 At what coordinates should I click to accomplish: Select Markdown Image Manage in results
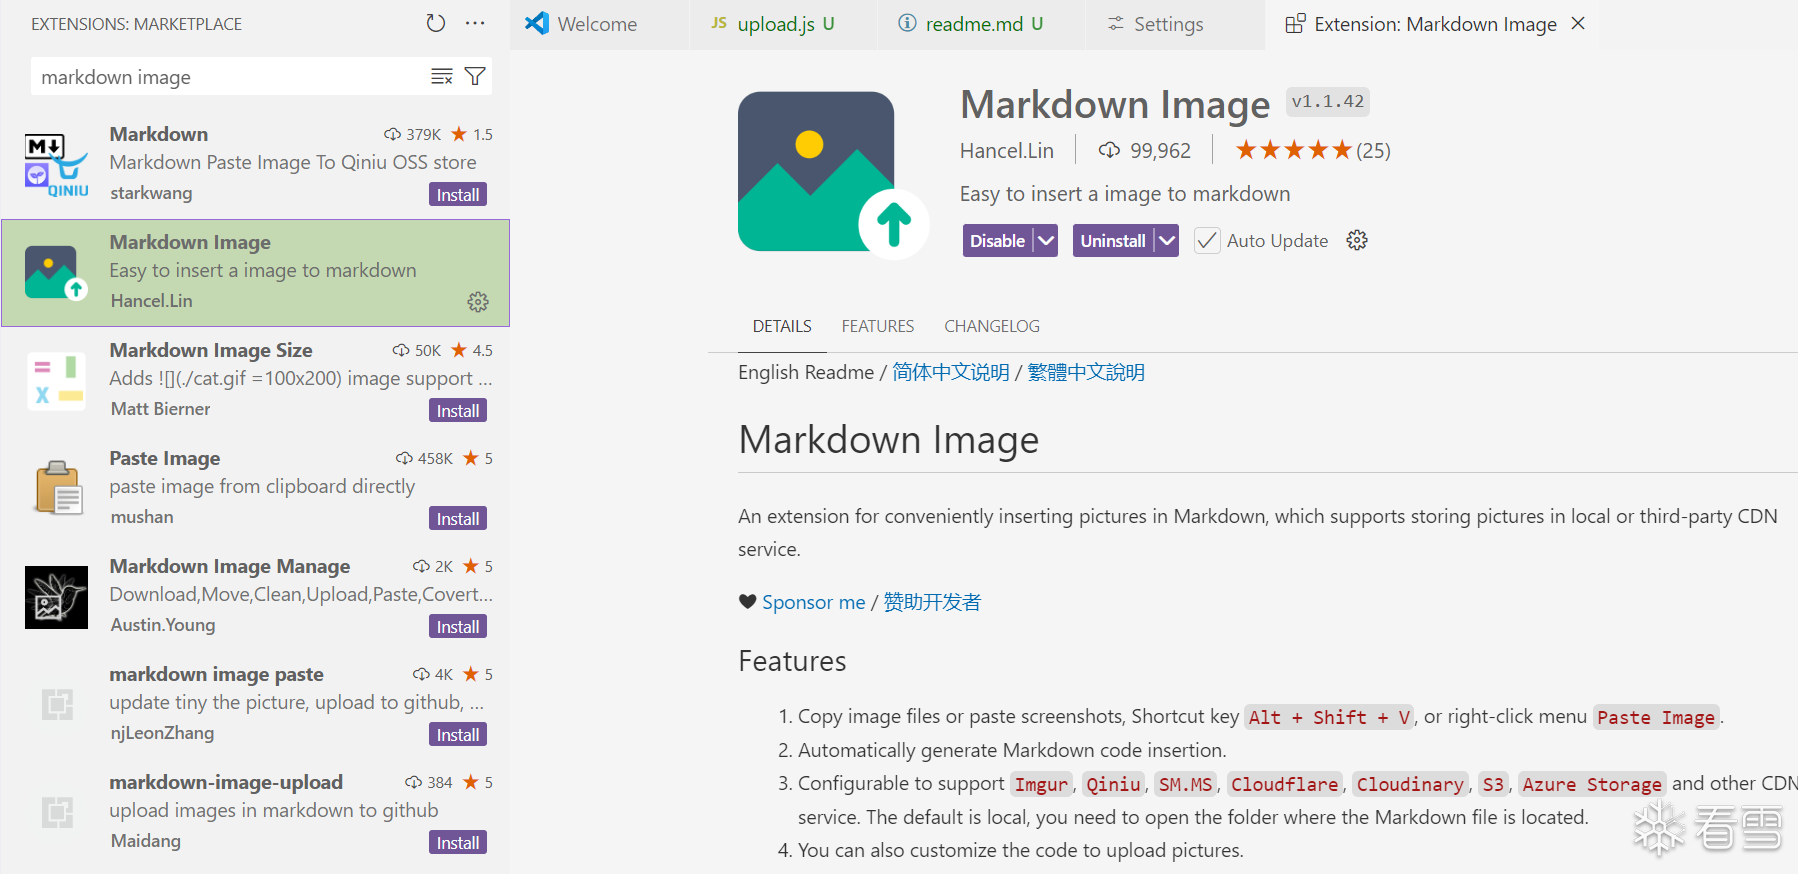(x=256, y=596)
